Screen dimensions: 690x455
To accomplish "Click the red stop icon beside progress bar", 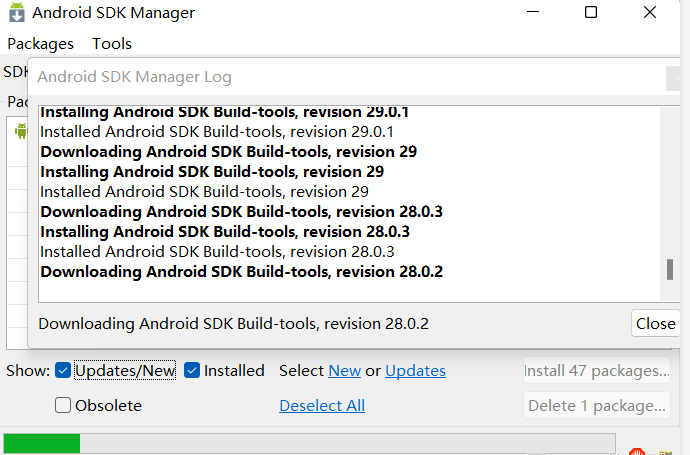I will [637, 451].
